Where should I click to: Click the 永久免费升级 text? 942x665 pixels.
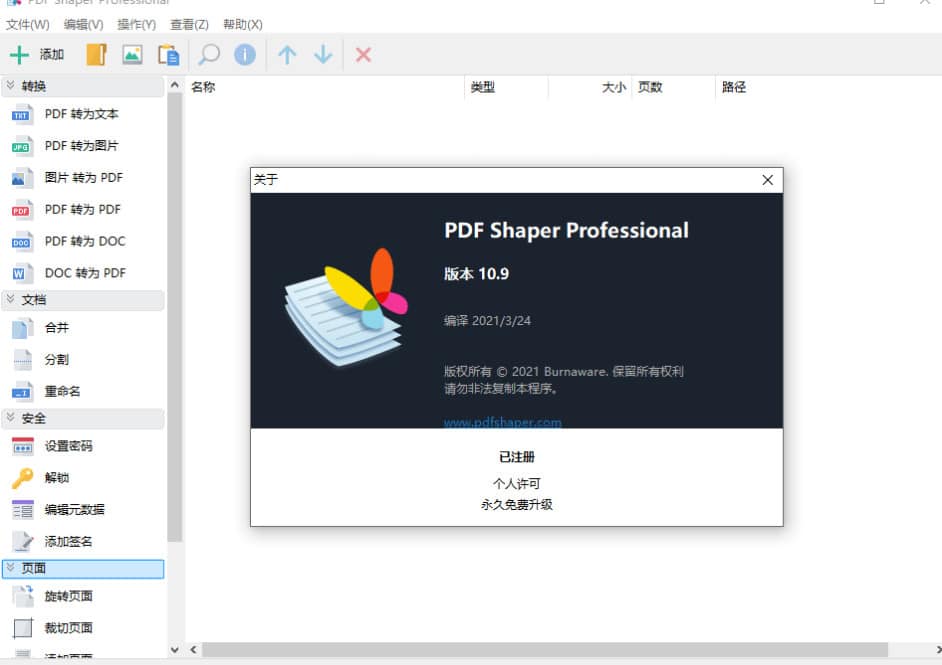(x=517, y=505)
